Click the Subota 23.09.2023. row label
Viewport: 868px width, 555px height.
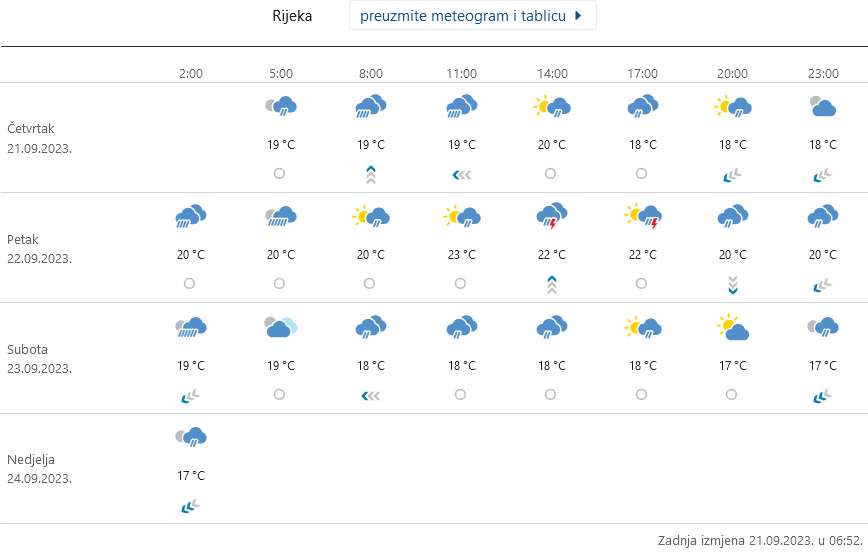point(40,359)
